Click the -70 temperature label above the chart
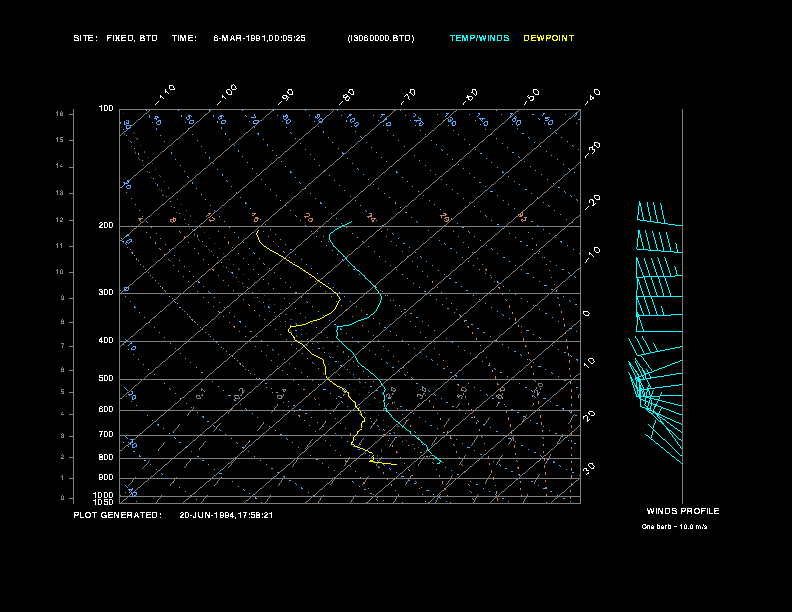 pos(409,97)
